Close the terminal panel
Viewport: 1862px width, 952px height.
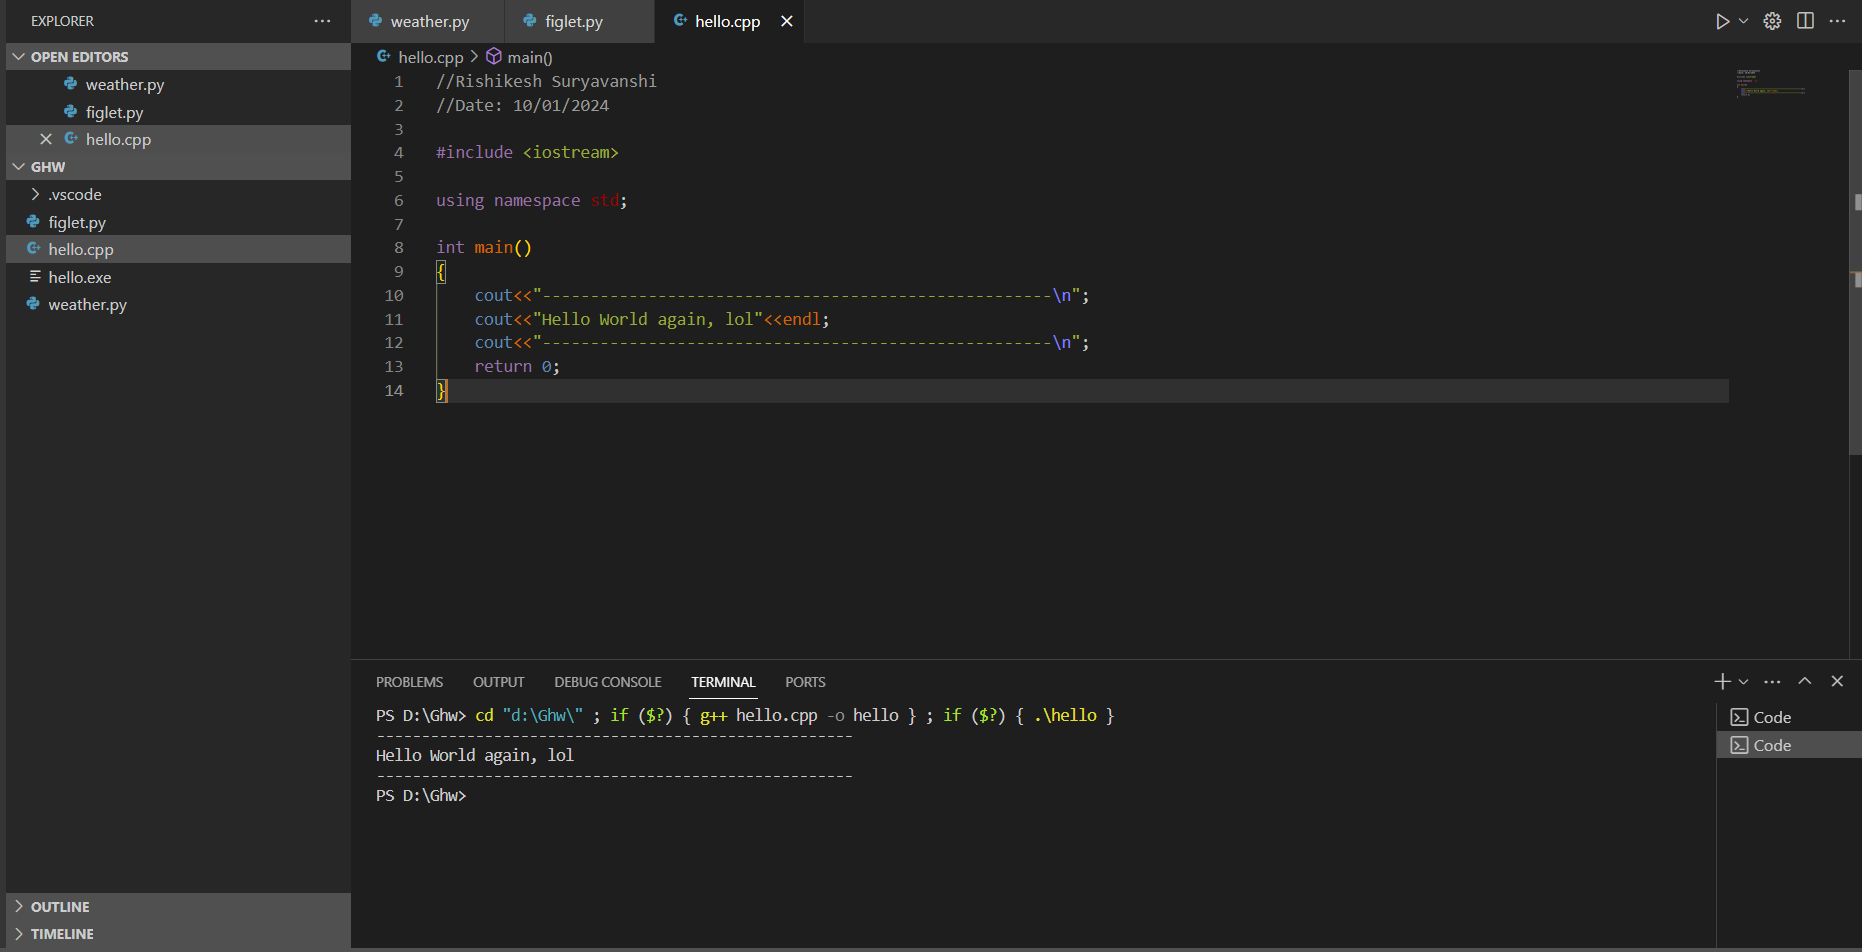click(x=1837, y=681)
